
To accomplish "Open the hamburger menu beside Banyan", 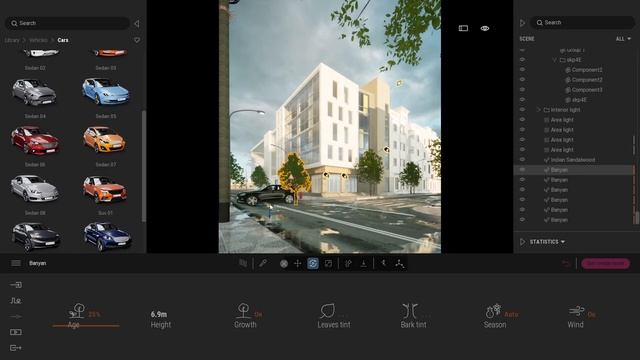I will click(16, 263).
